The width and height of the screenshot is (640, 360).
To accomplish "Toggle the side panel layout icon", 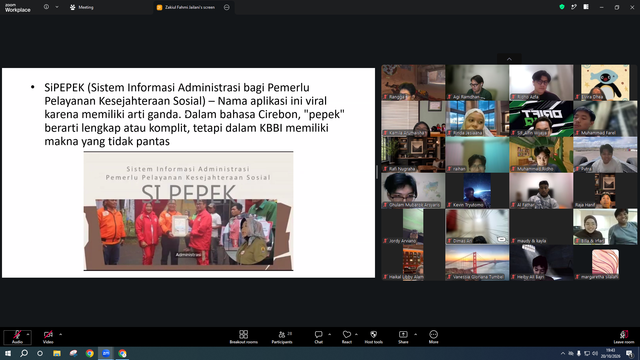I will tap(586, 7).
